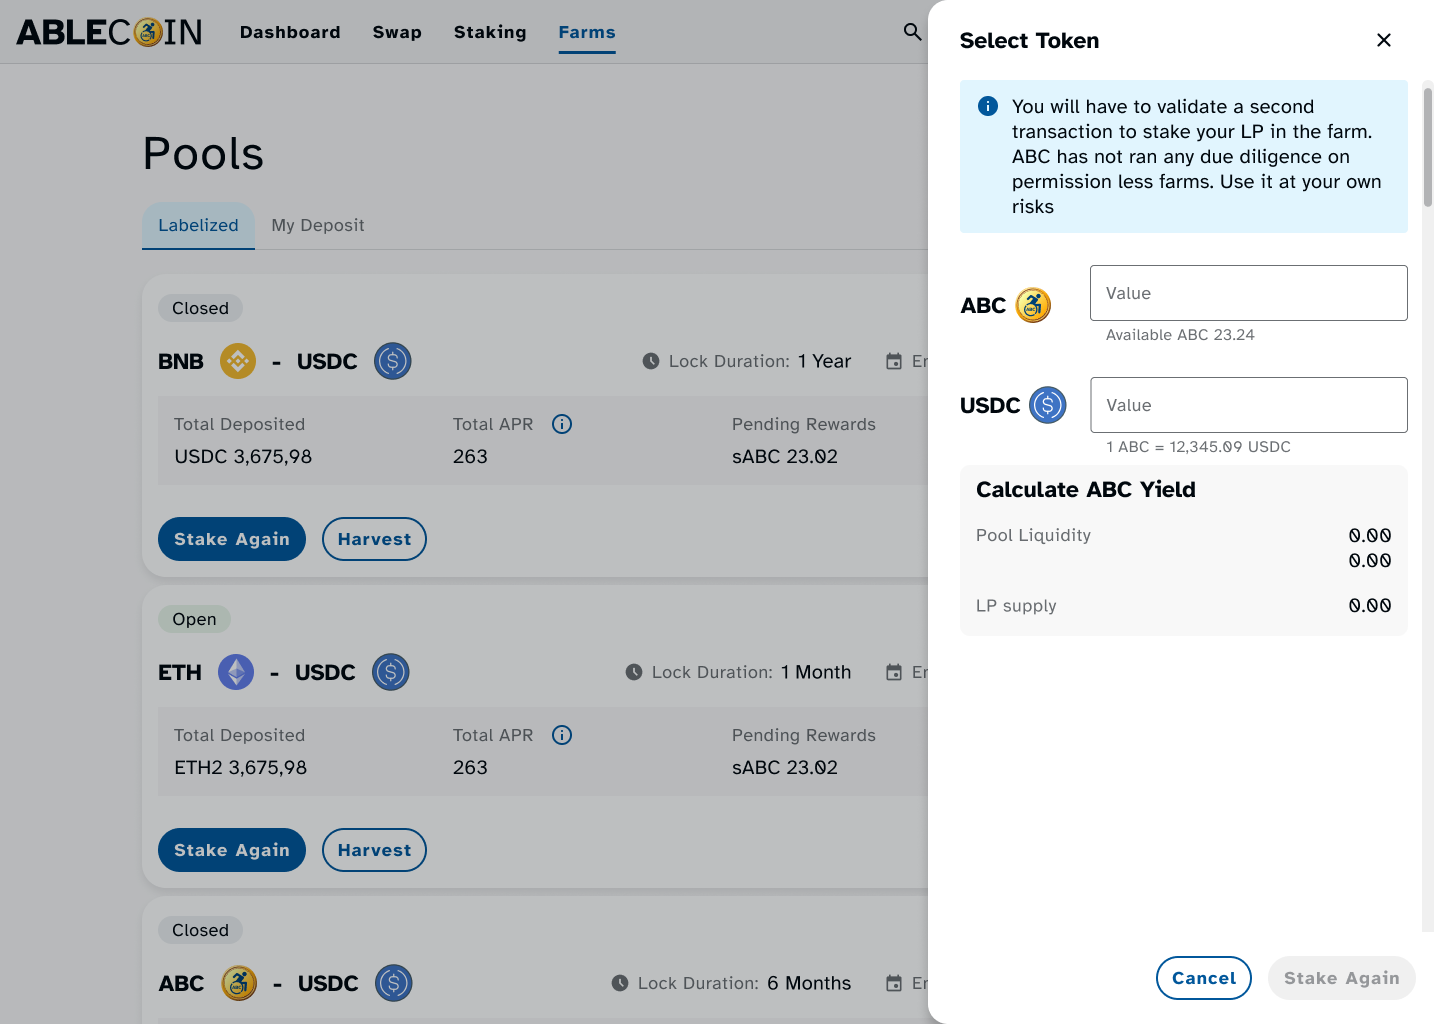The width and height of the screenshot is (1440, 1024).
Task: Open the Staking nav link
Action: (x=490, y=32)
